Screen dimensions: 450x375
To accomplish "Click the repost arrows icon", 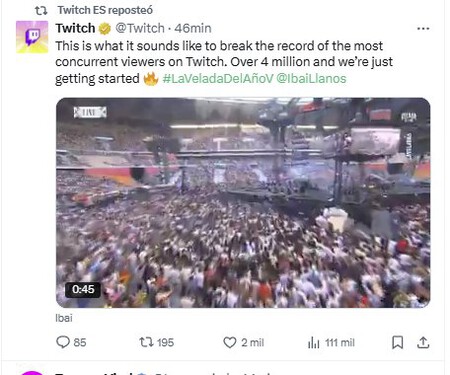I will (x=146, y=342).
